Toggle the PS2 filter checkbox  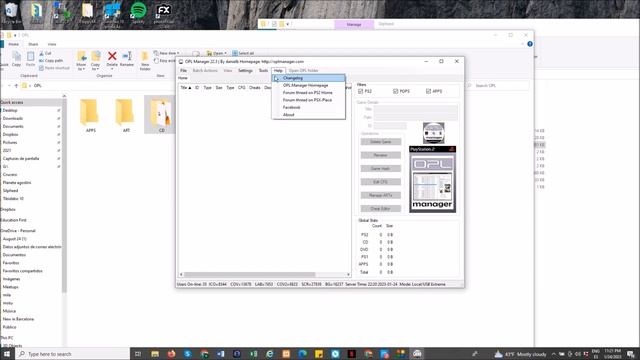(x=360, y=91)
